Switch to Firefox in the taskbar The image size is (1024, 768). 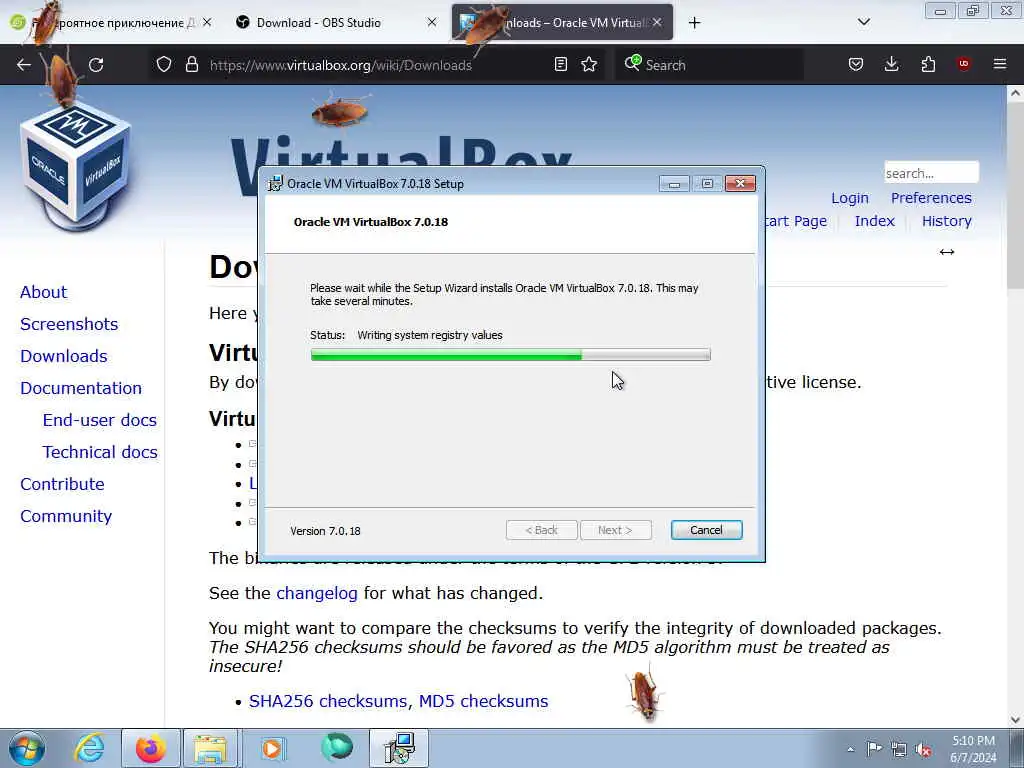coord(151,748)
